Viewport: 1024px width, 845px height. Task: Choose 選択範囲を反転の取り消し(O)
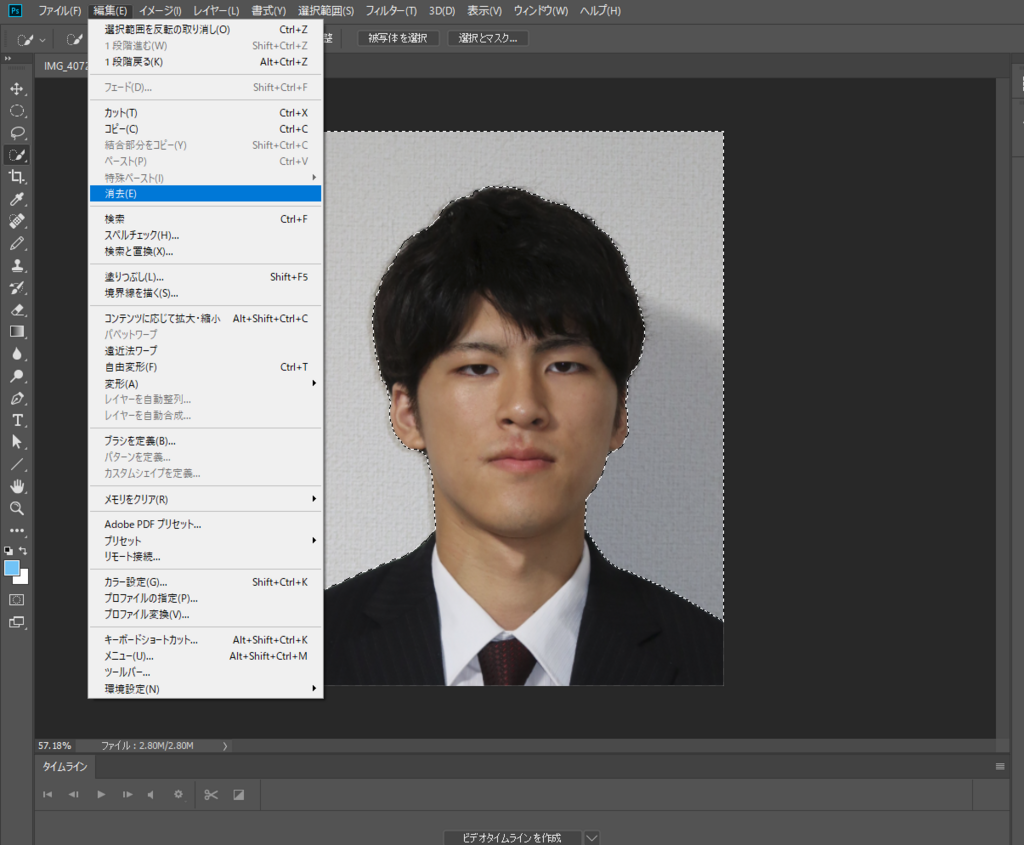[x=205, y=29]
